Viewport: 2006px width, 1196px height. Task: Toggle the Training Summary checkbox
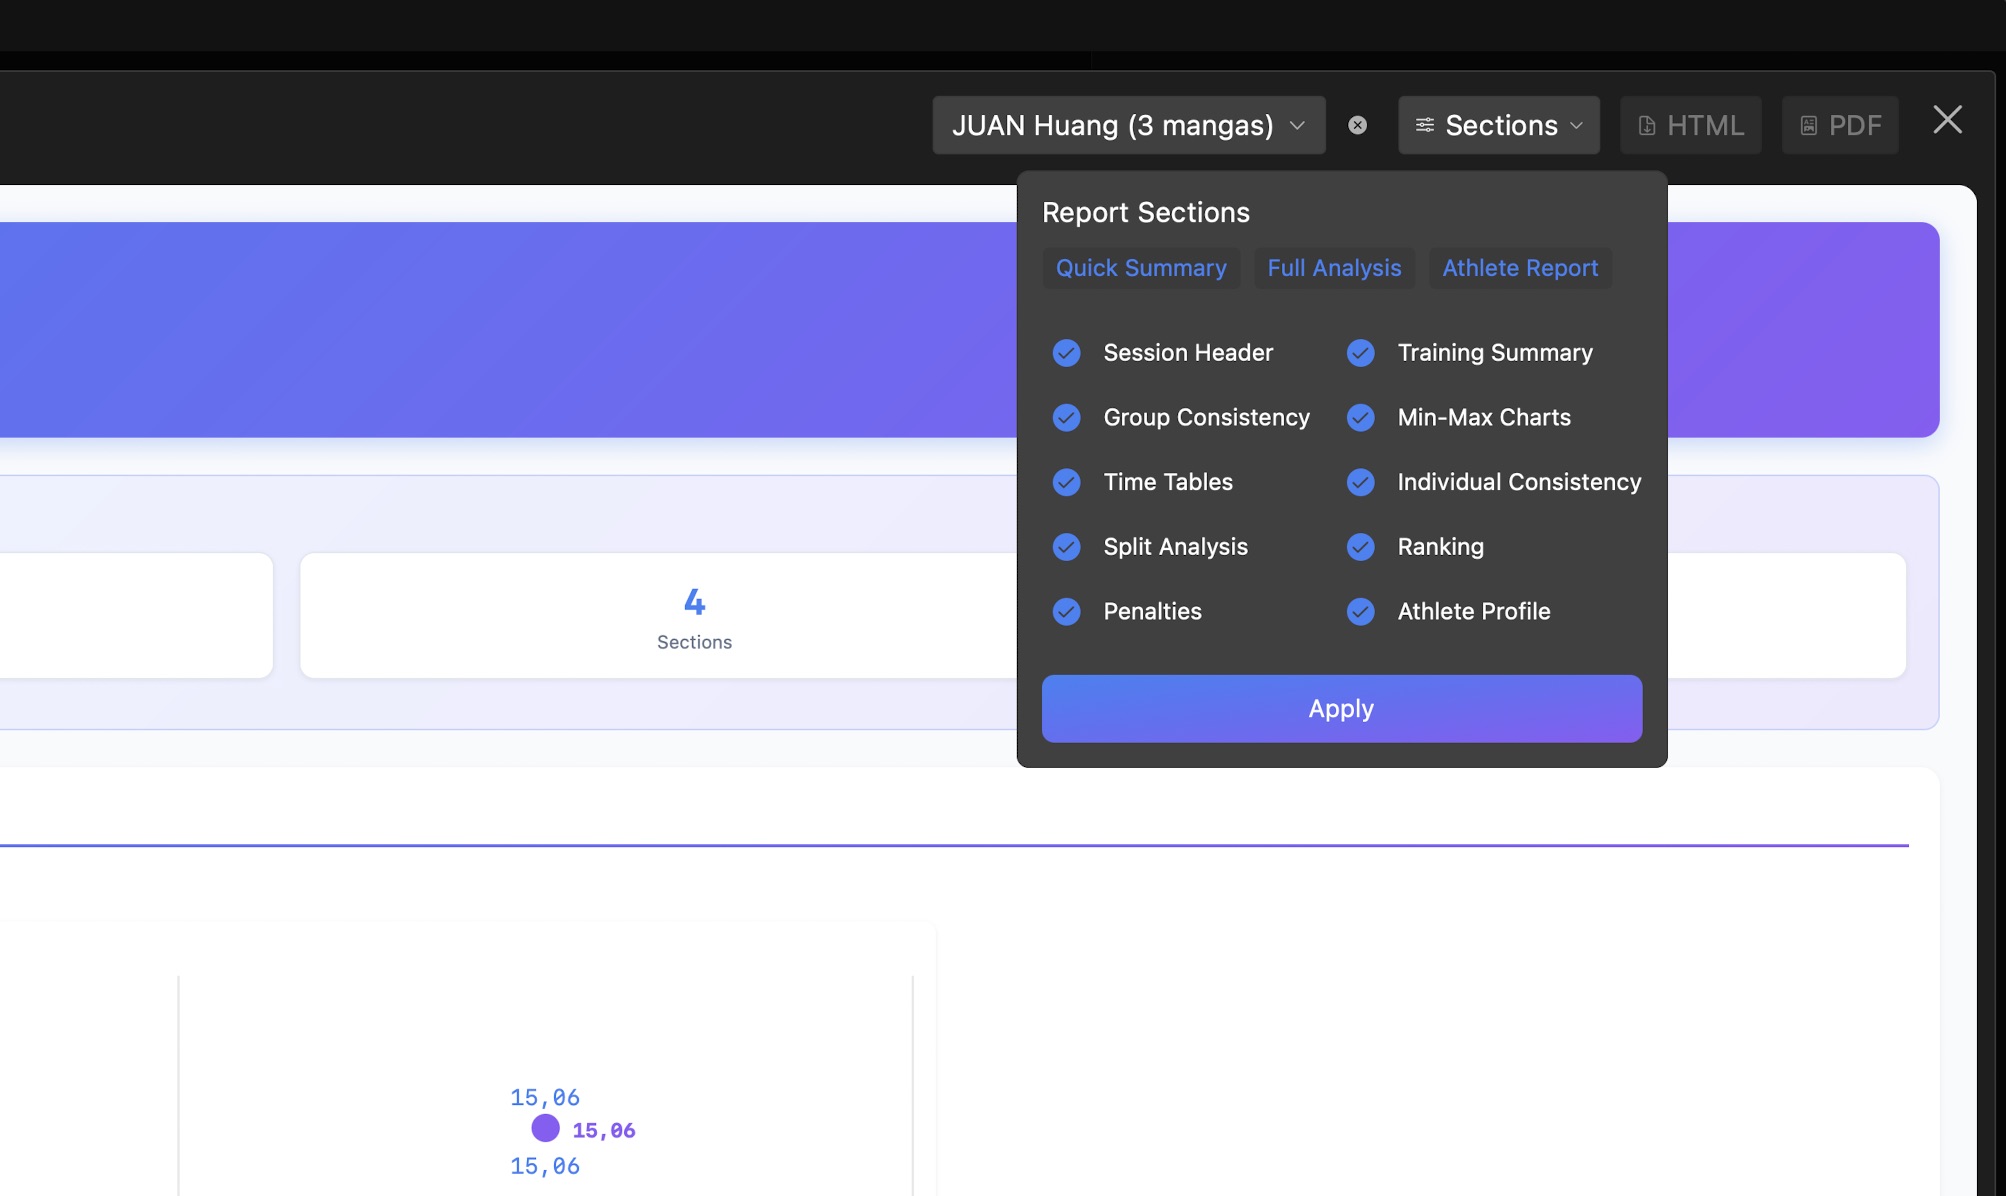coord(1361,353)
